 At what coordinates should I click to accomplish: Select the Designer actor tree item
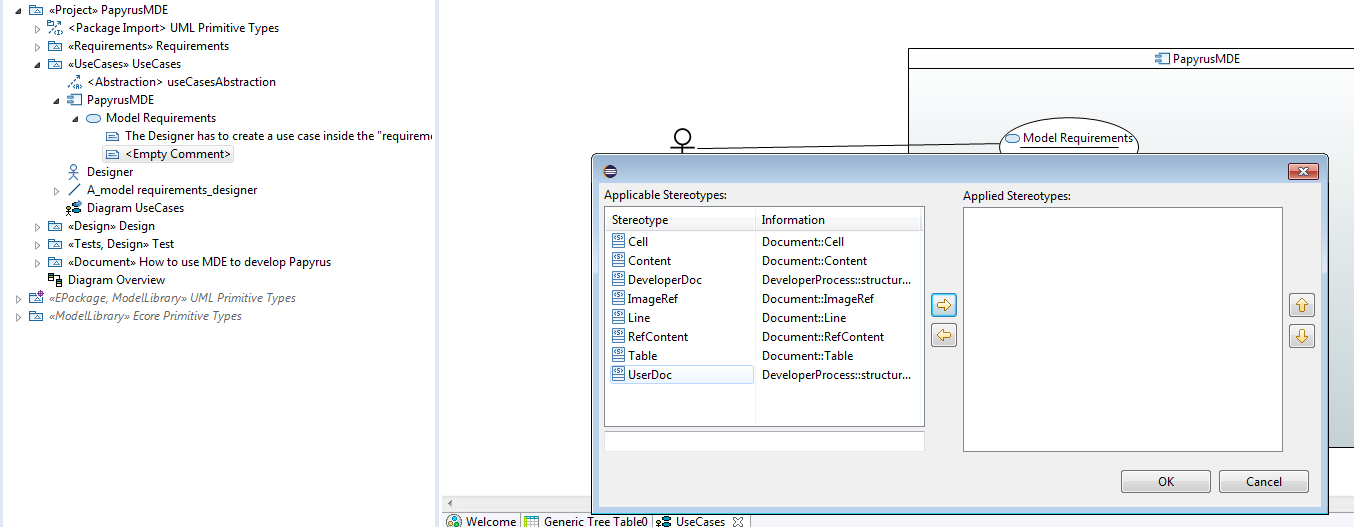pos(109,172)
